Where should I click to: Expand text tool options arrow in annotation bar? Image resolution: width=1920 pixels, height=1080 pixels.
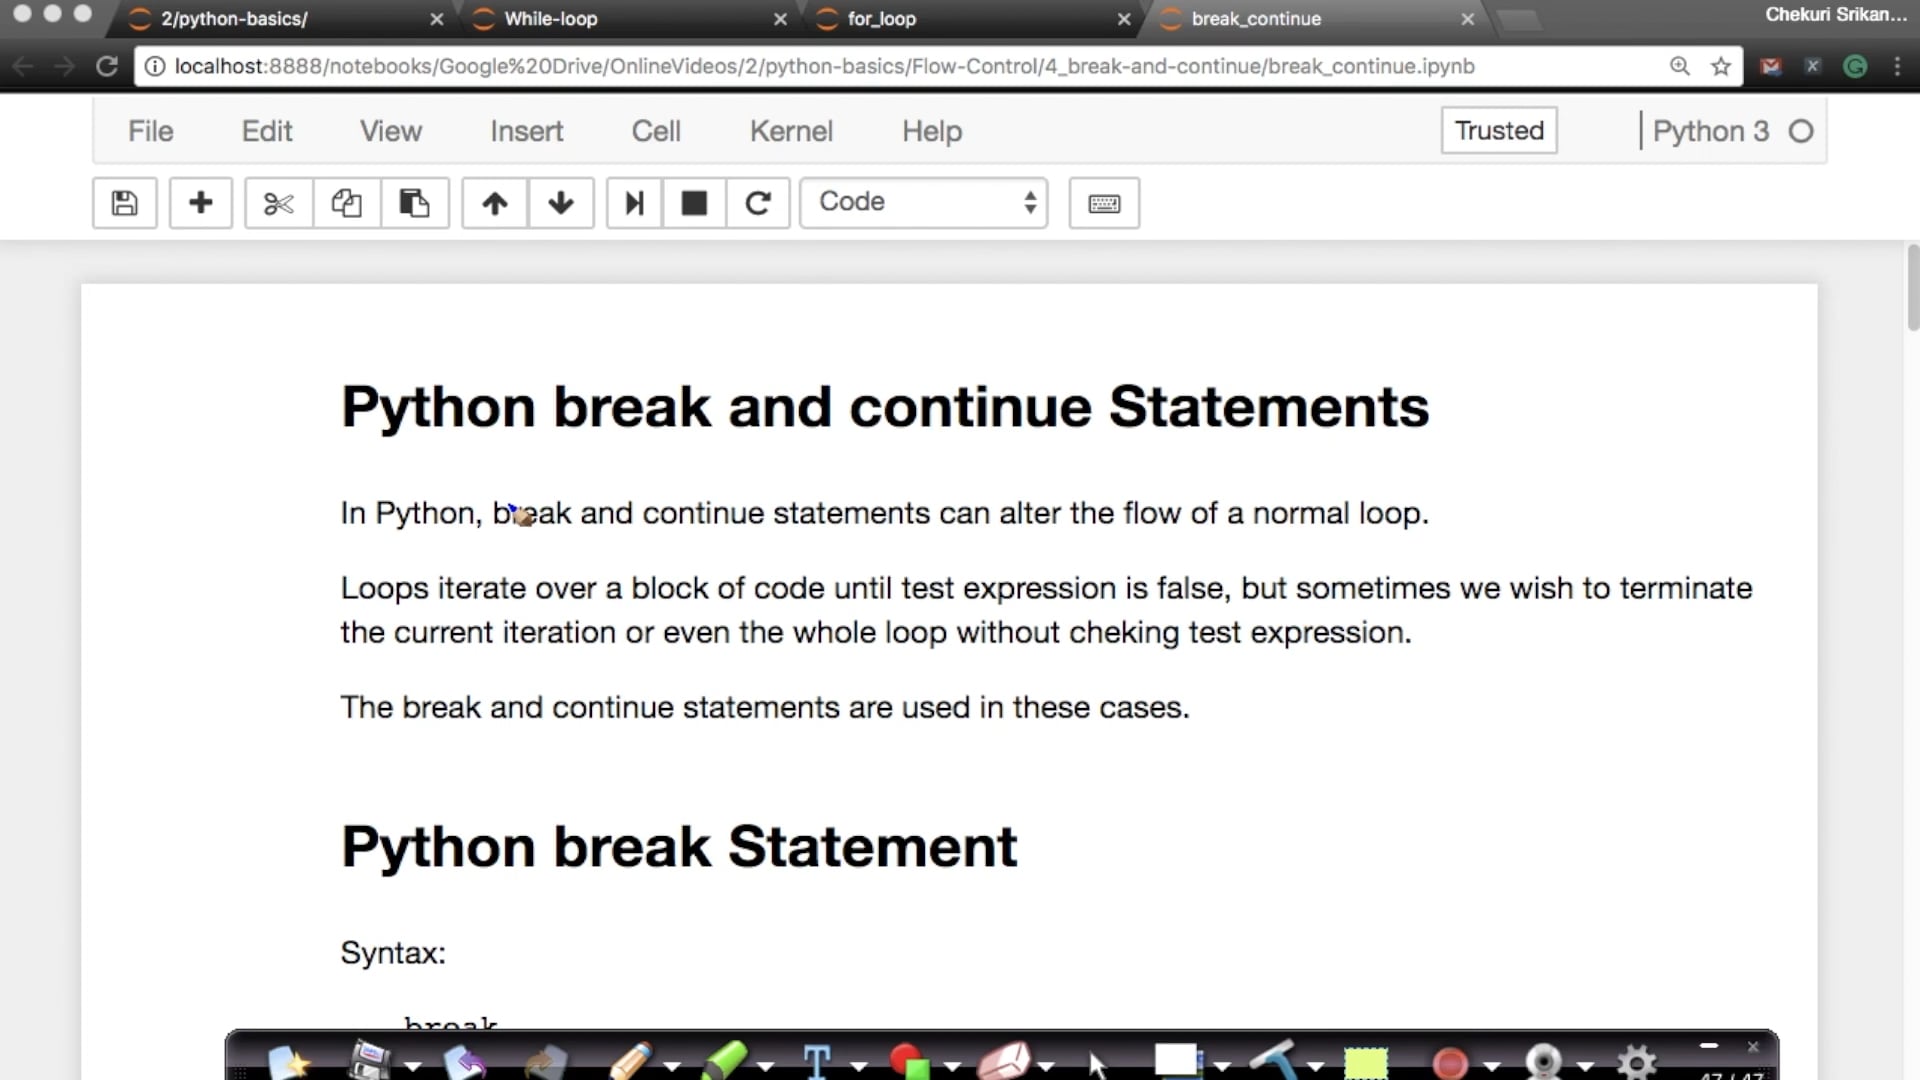(x=859, y=1066)
